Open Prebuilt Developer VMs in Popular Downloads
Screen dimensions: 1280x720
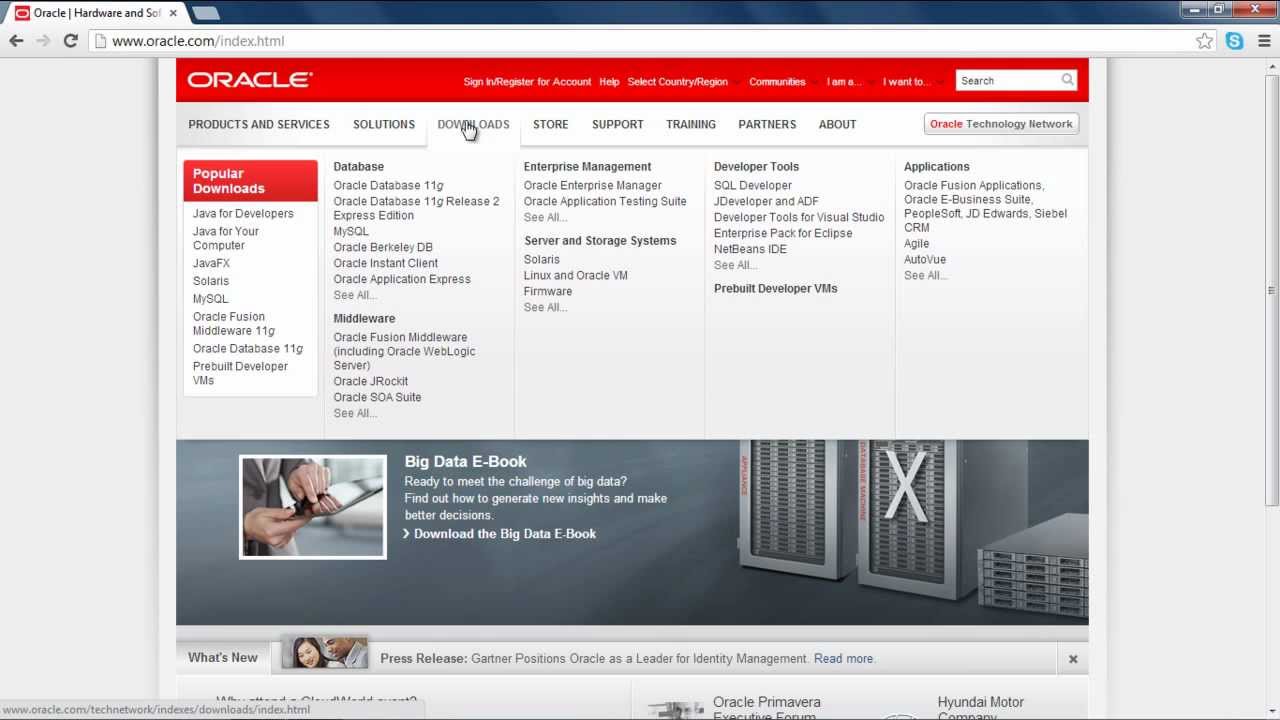tap(240, 373)
